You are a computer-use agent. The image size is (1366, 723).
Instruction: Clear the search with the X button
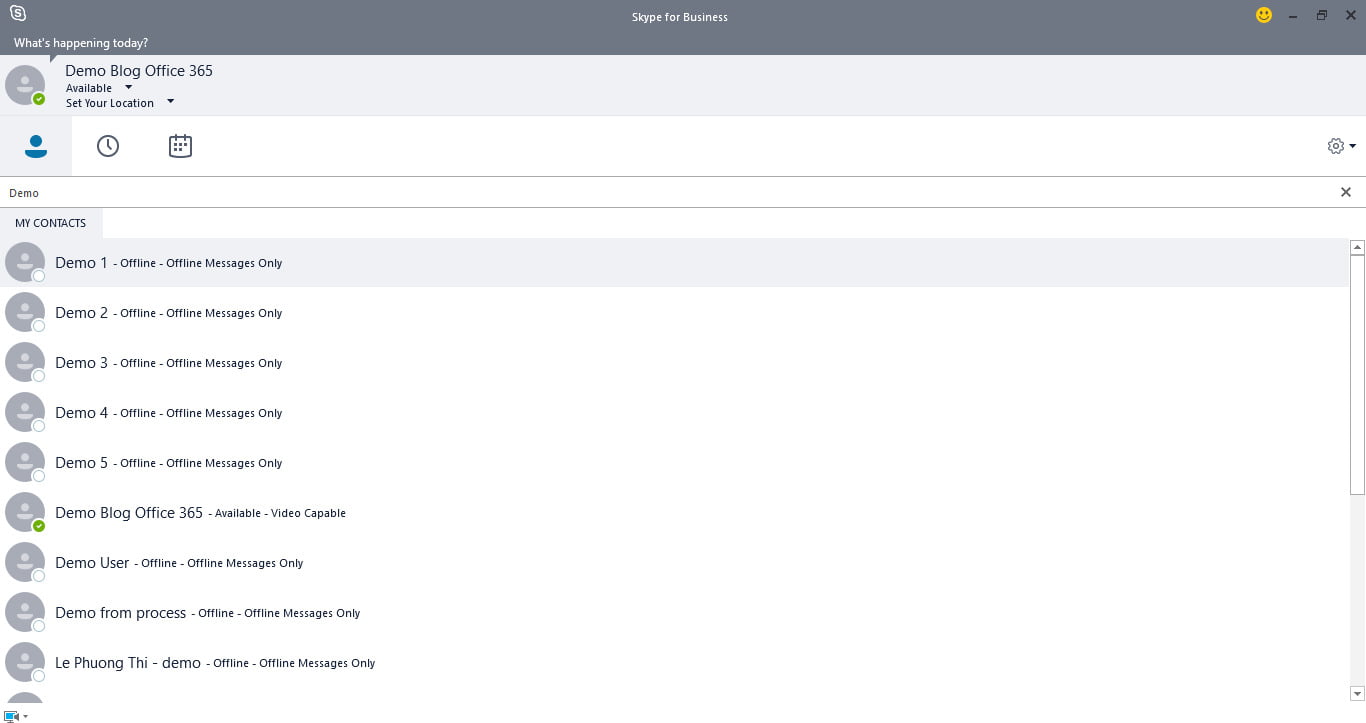pyautogui.click(x=1346, y=192)
